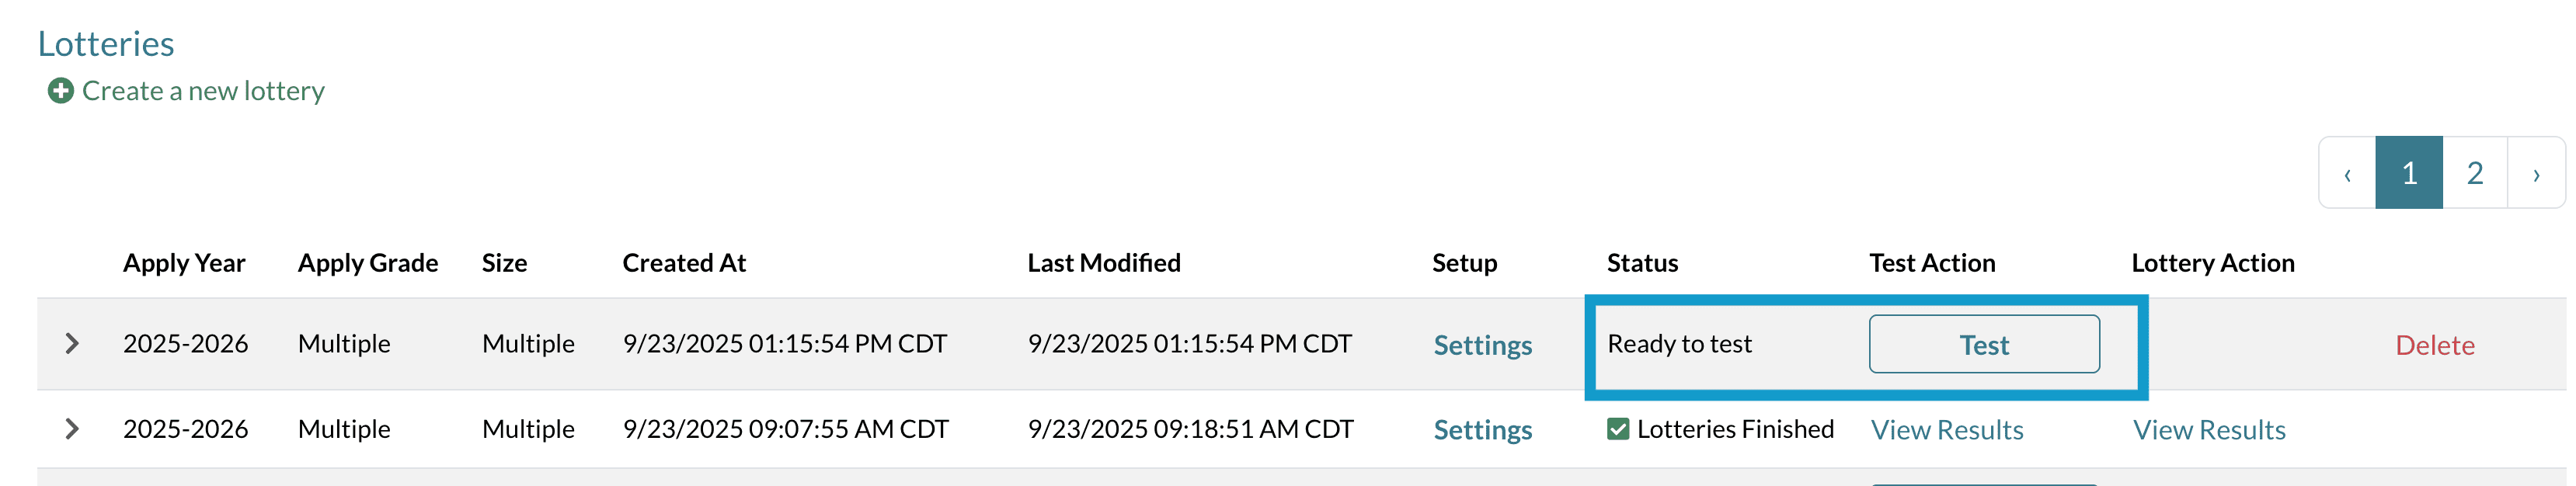
Task: Click the Created At column header
Action: (684, 263)
